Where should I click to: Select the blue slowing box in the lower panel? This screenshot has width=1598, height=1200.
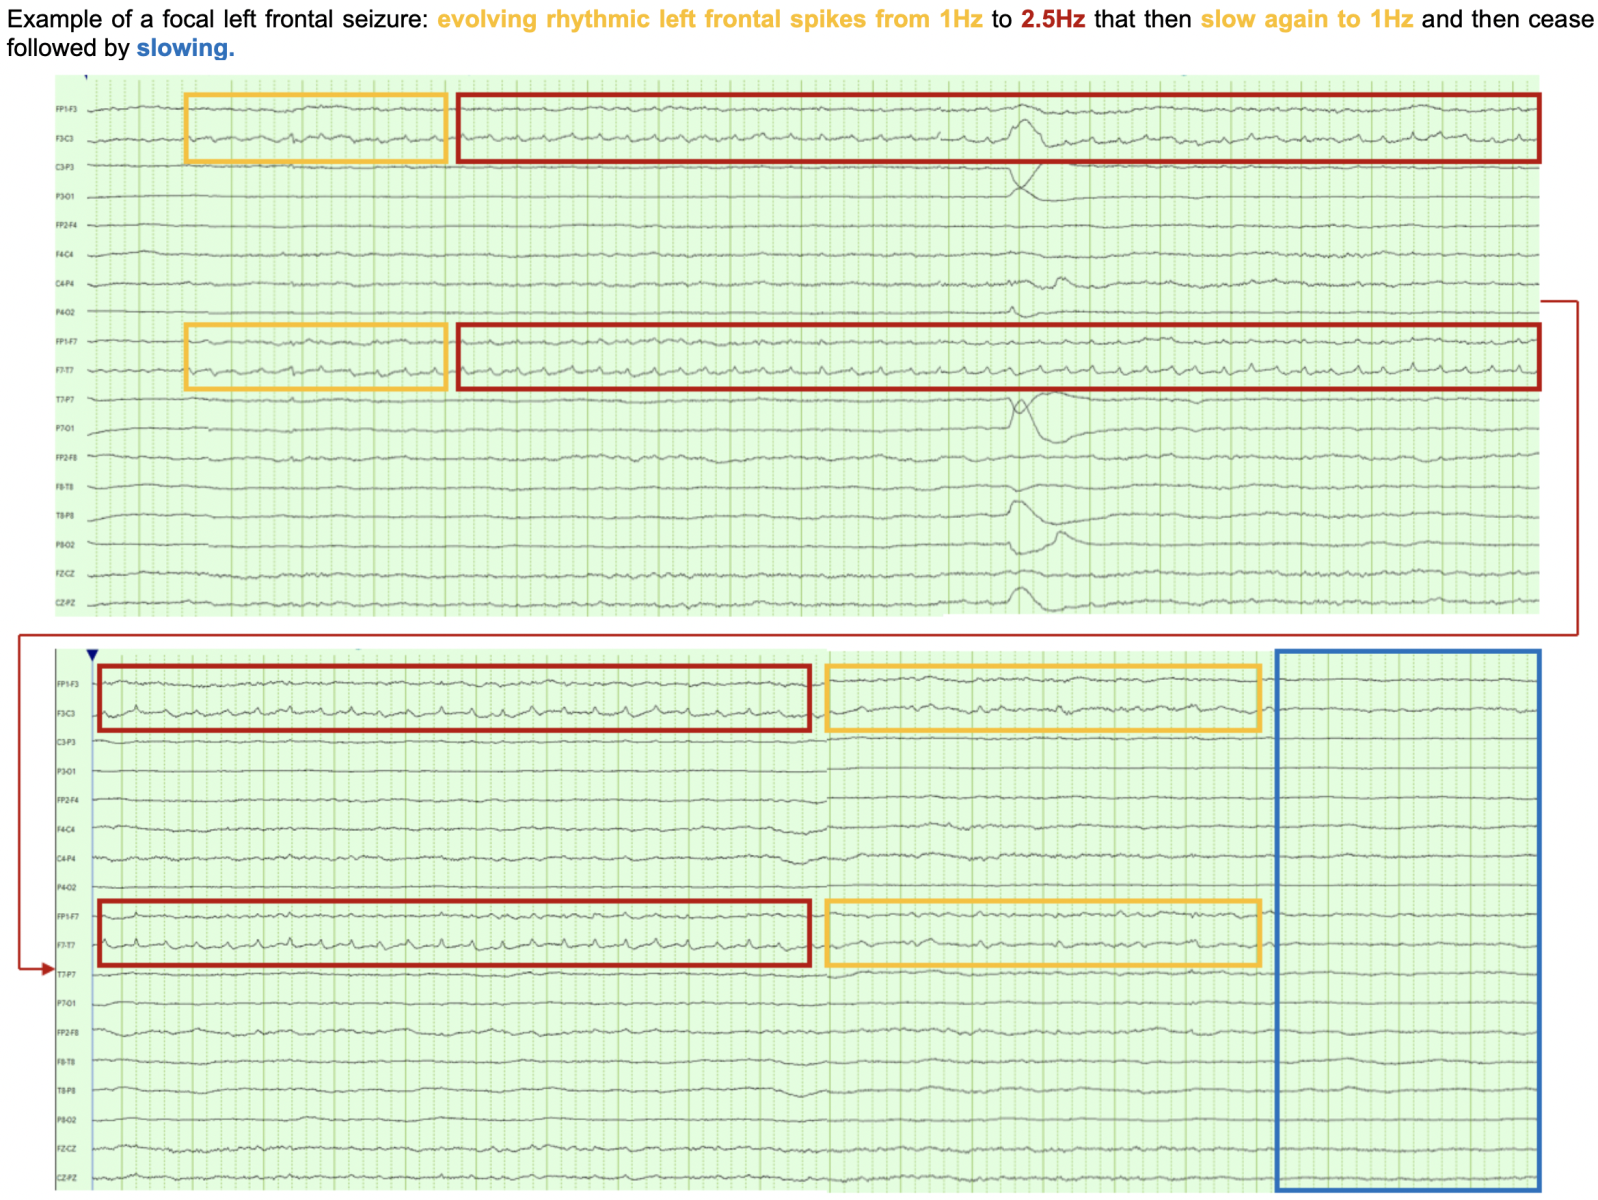point(1407,920)
